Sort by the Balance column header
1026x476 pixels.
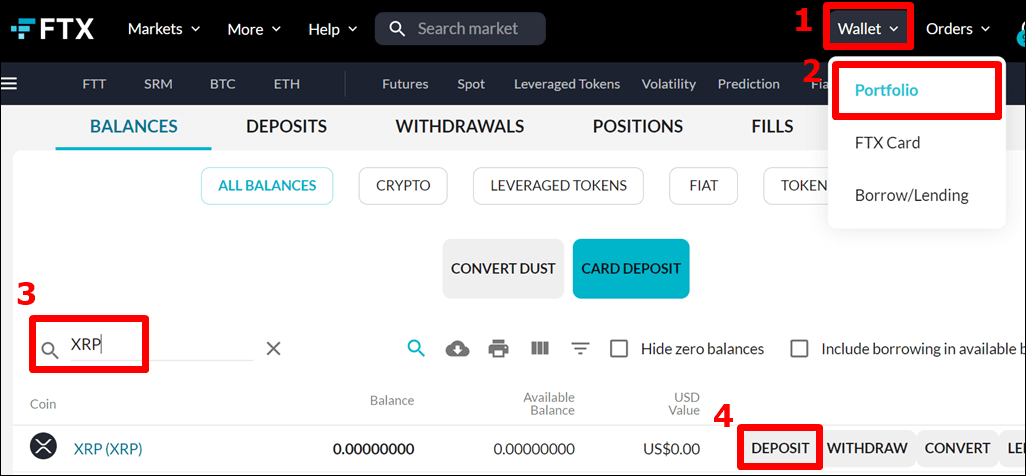[392, 401]
